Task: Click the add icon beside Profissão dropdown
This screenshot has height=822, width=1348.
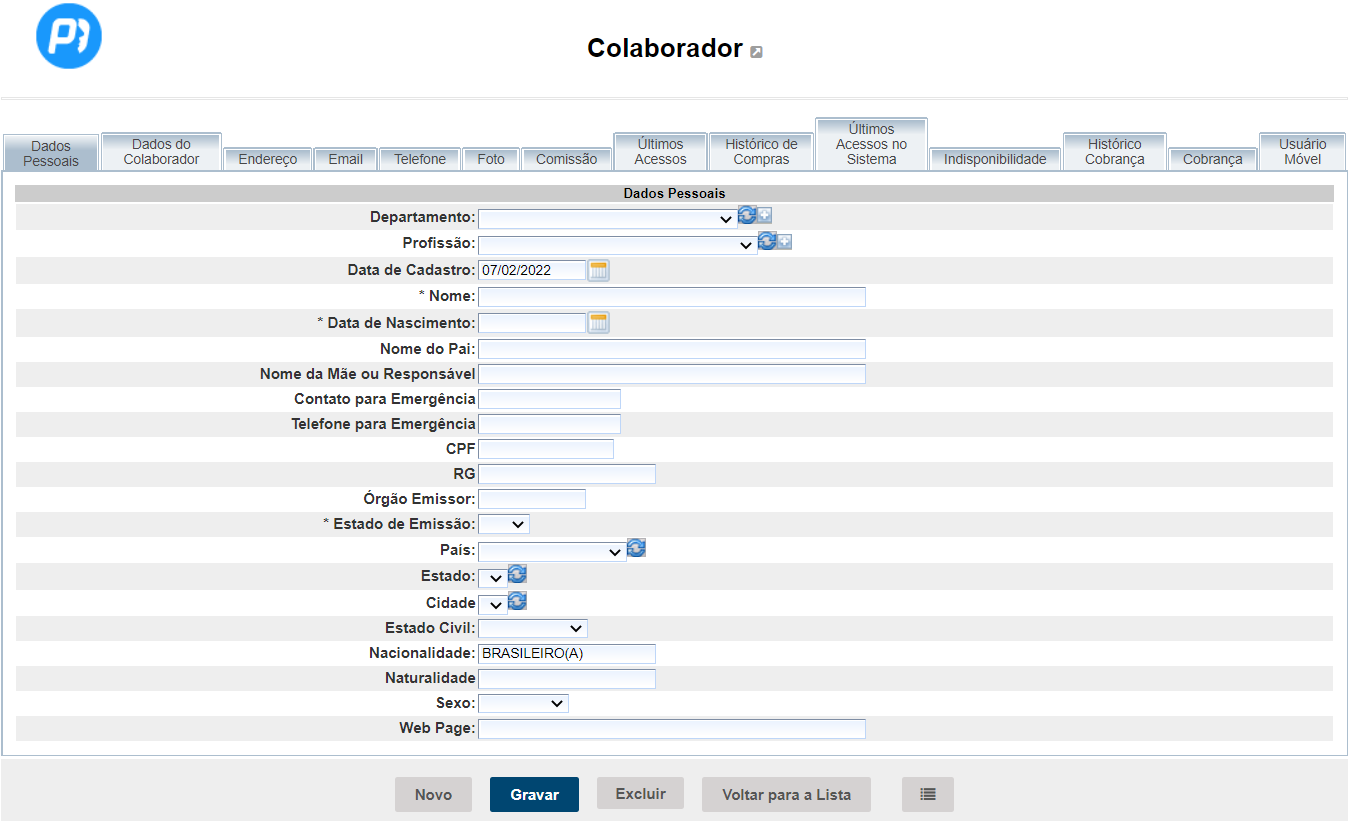Action: (x=785, y=242)
